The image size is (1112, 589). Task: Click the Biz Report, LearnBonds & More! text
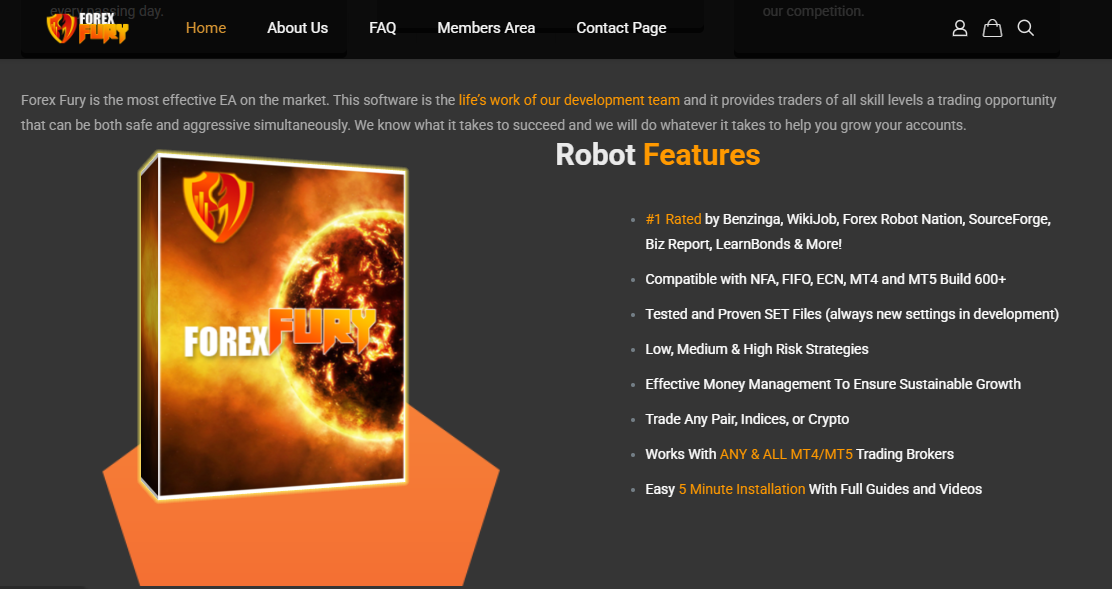743,244
